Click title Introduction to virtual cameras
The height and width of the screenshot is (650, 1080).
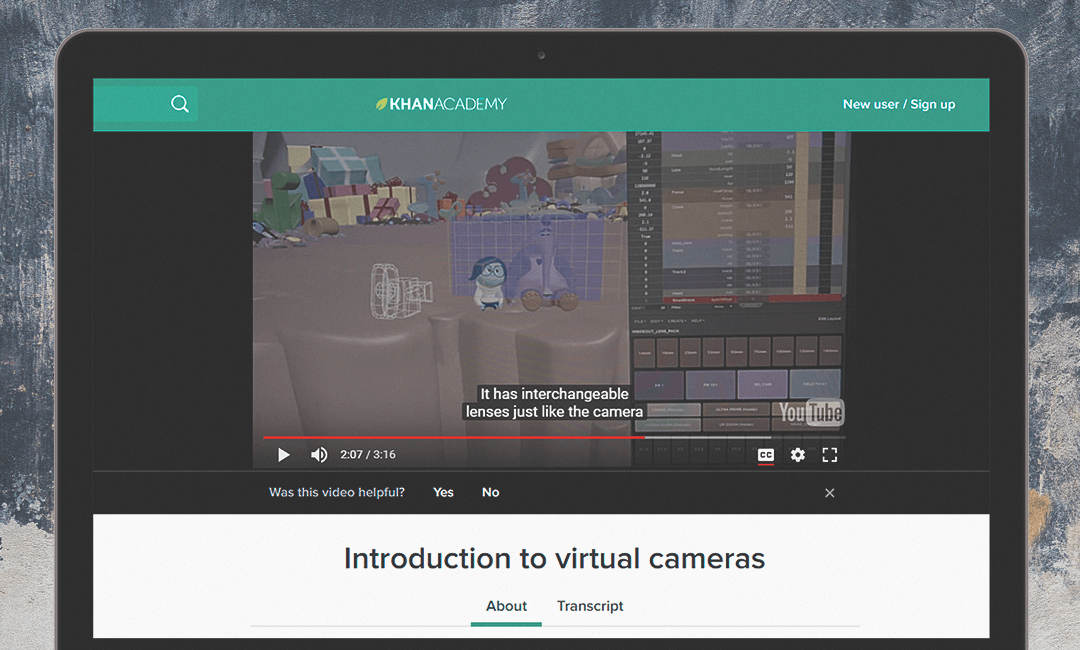coord(554,558)
